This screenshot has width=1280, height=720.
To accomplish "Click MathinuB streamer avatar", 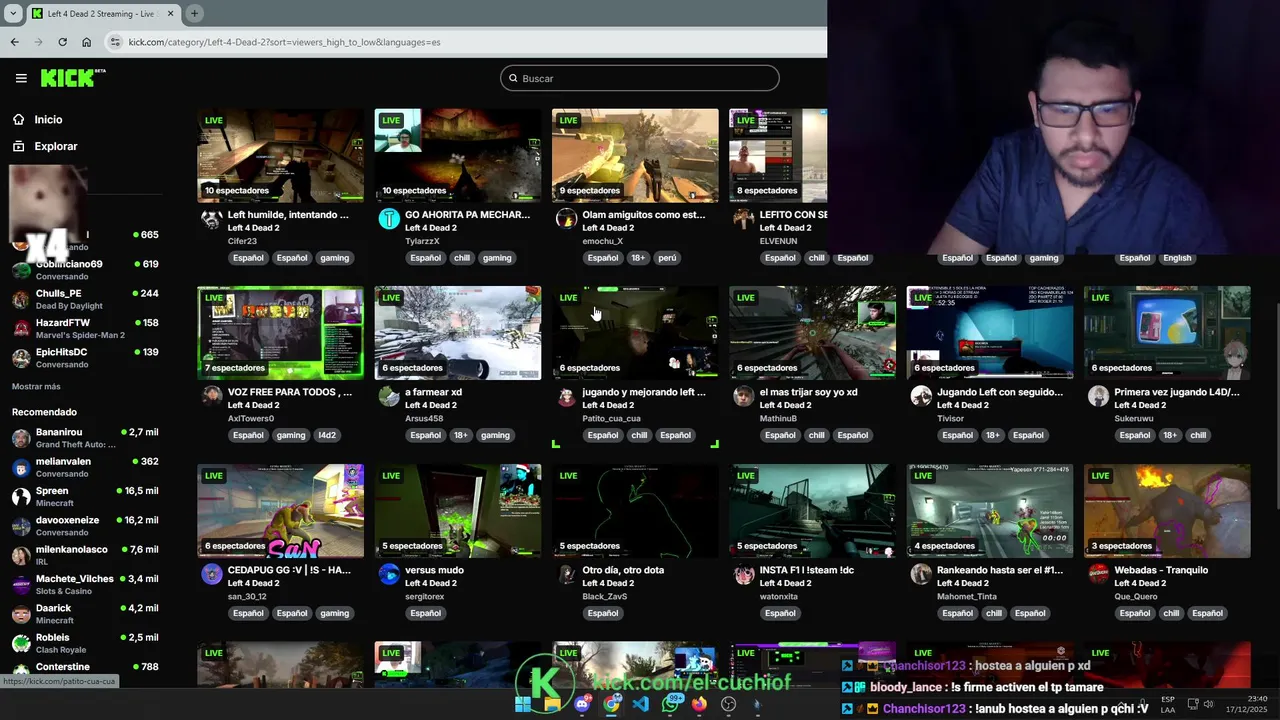I will [x=743, y=396].
